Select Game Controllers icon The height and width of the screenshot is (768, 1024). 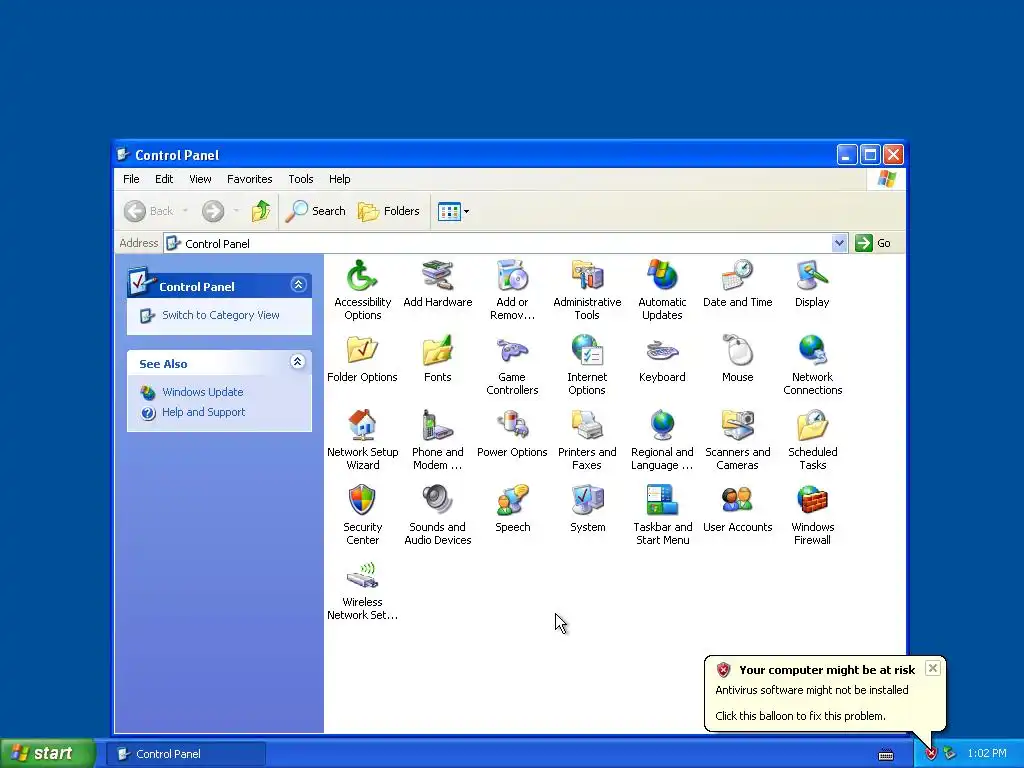click(512, 351)
